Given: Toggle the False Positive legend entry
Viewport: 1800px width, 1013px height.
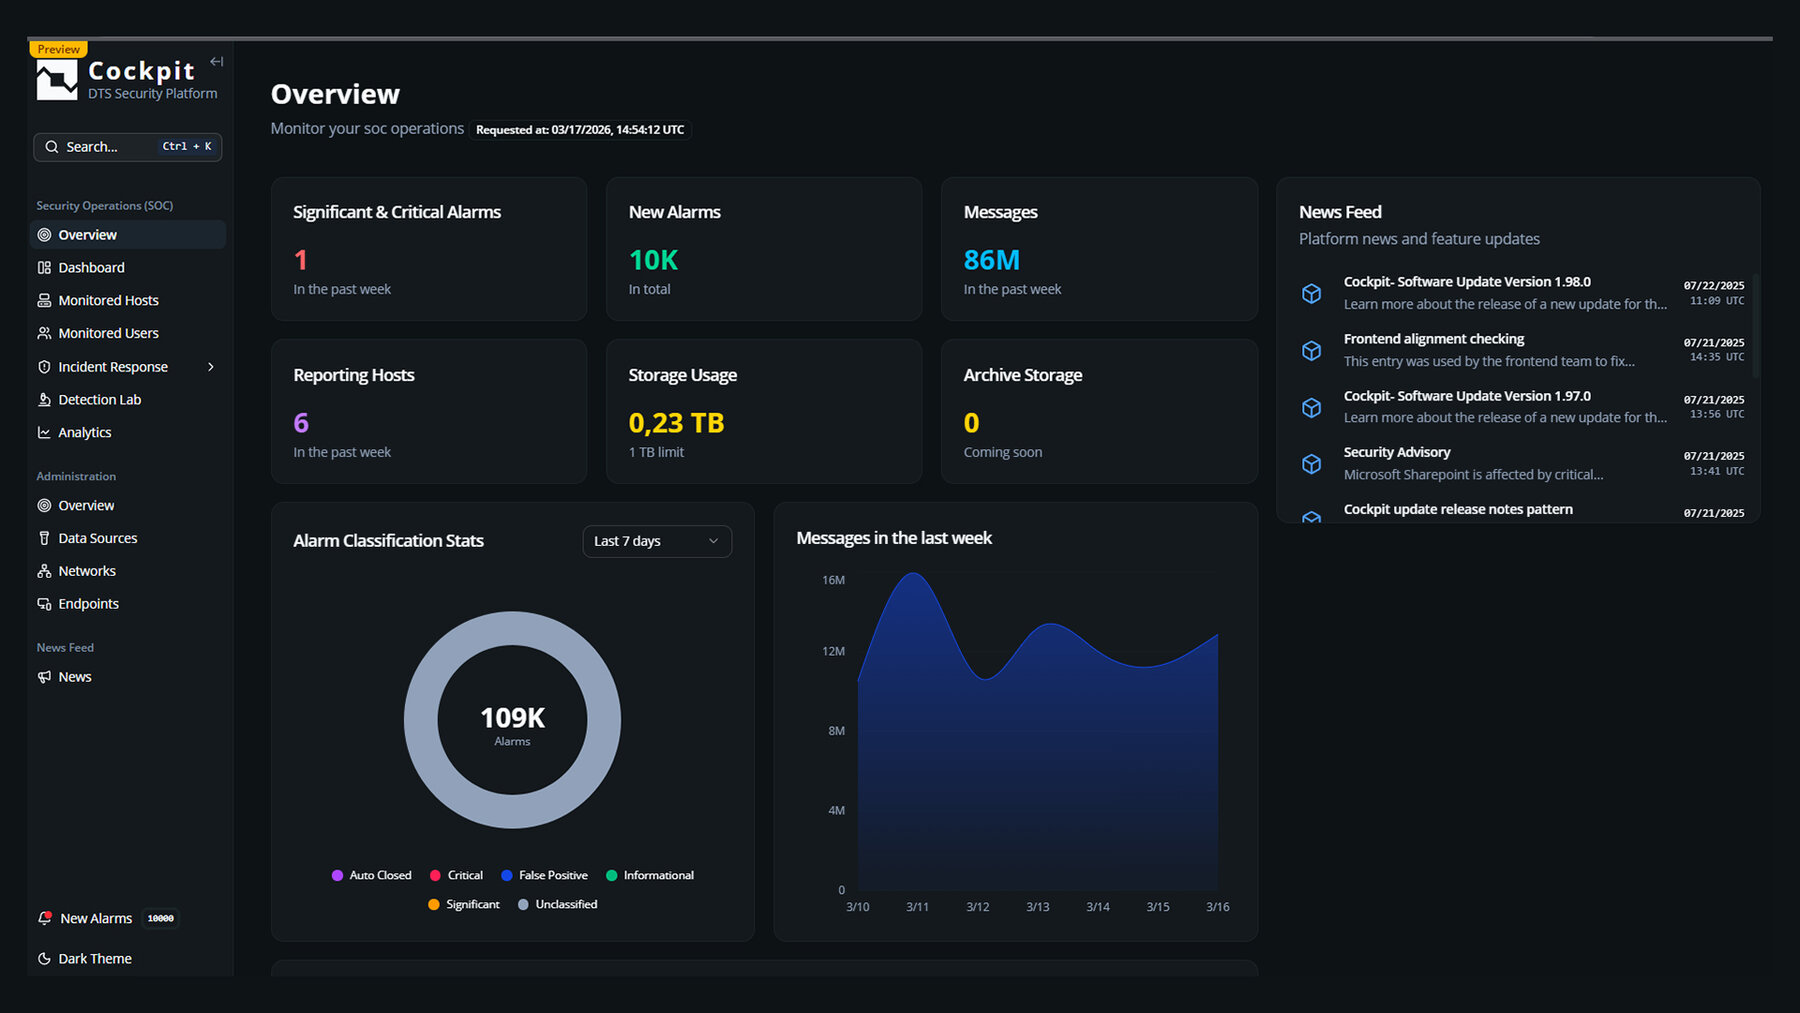Looking at the screenshot, I should coord(544,875).
